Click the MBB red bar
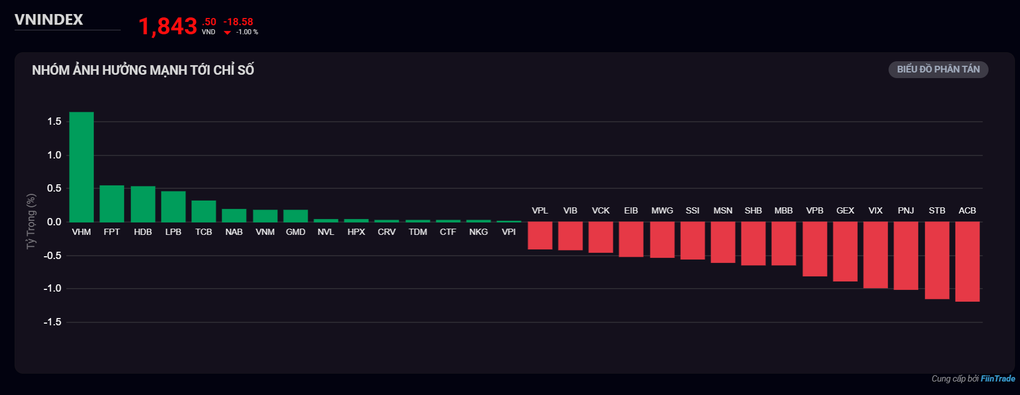 785,243
